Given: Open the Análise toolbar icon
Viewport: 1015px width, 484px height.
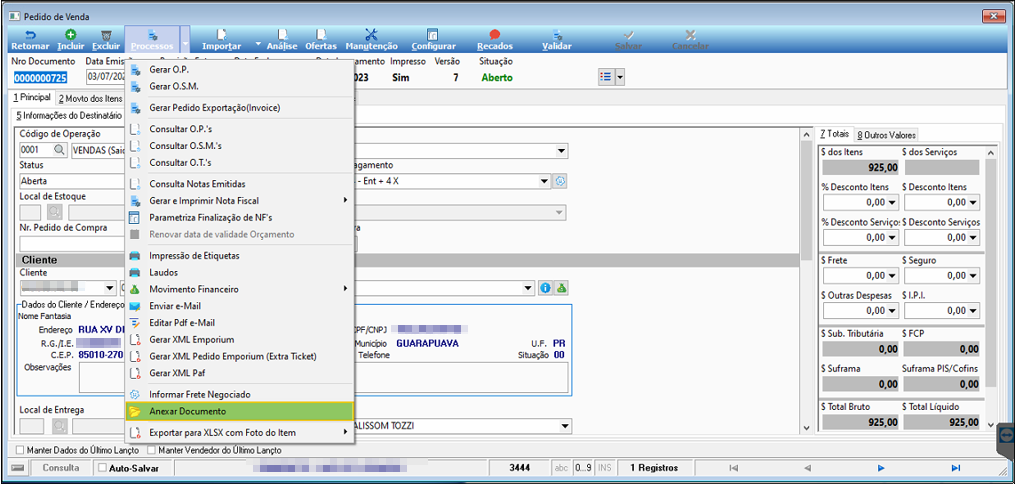Looking at the screenshot, I should (282, 35).
